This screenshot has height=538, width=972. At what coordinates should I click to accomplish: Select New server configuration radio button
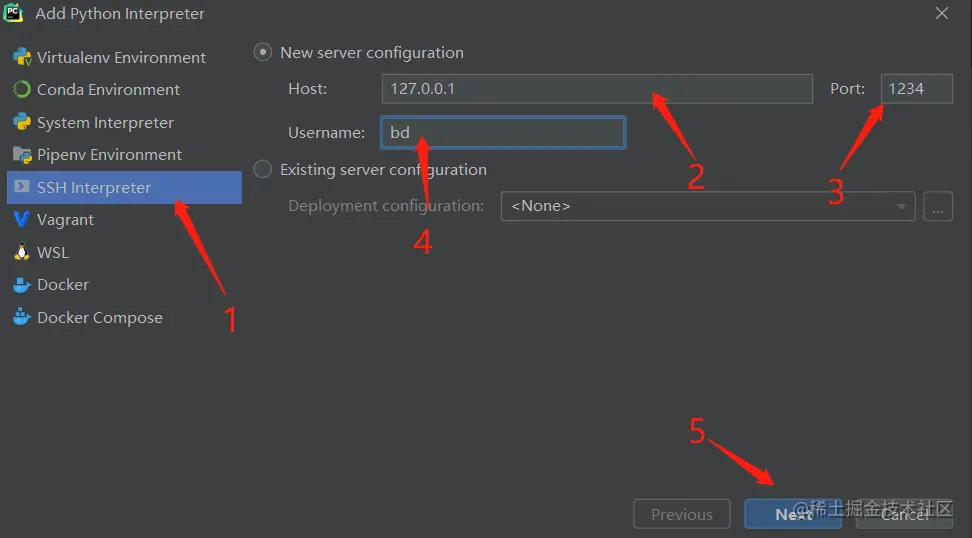(x=263, y=52)
